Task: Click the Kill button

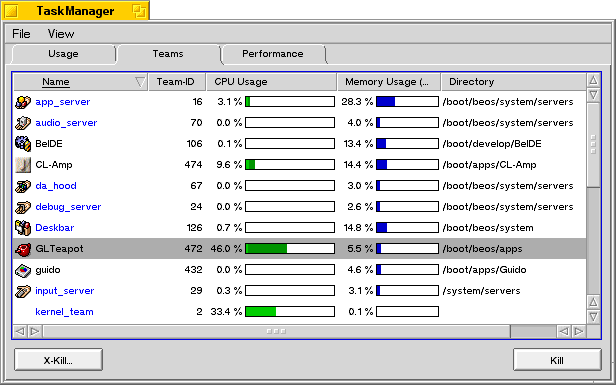Action: [x=557, y=360]
